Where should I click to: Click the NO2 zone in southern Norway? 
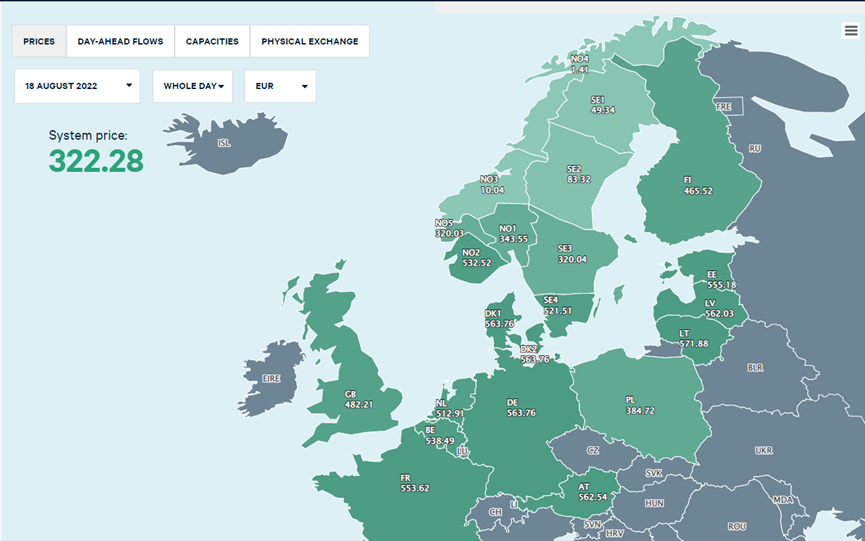(476, 258)
